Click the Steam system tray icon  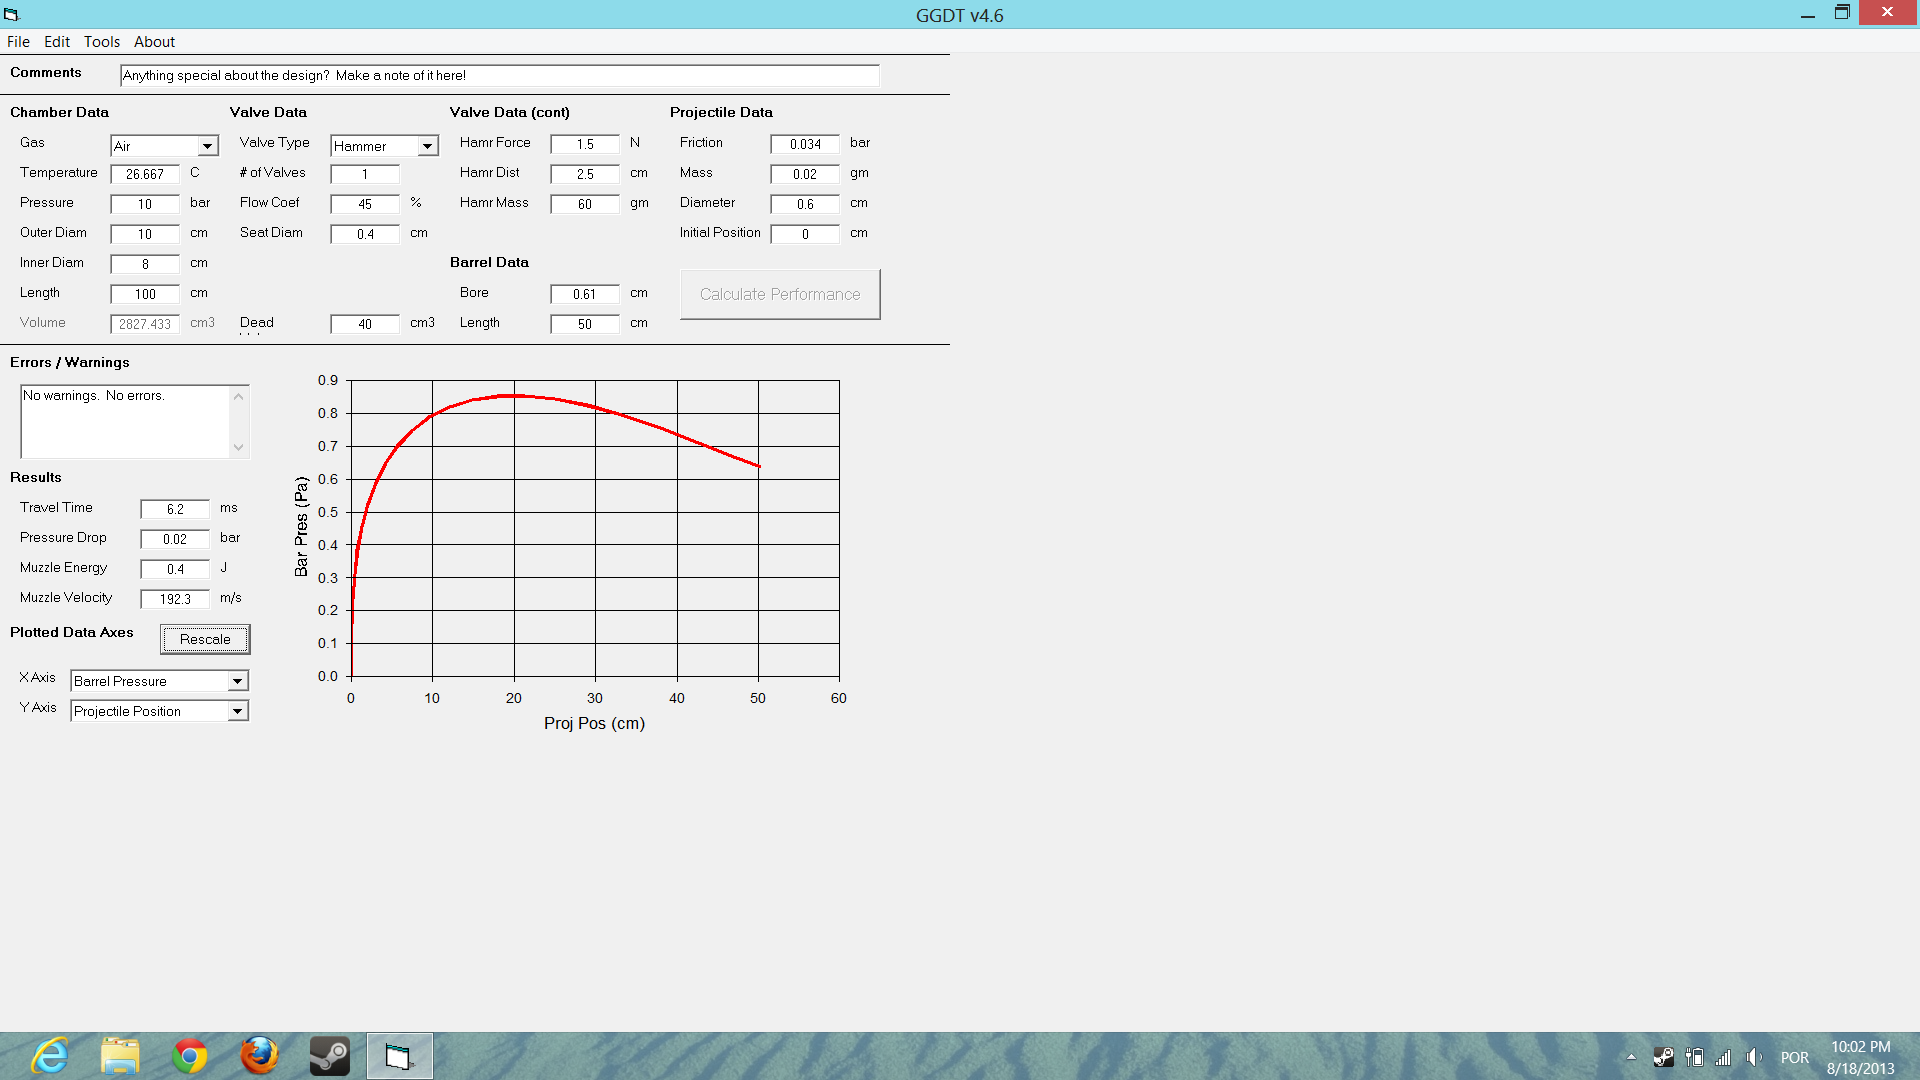click(1663, 1057)
